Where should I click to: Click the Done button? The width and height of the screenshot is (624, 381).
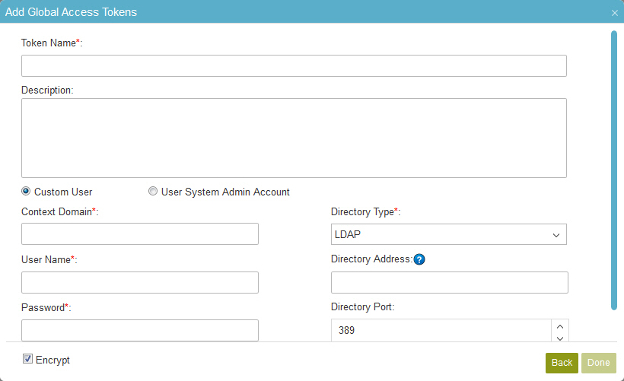point(598,363)
